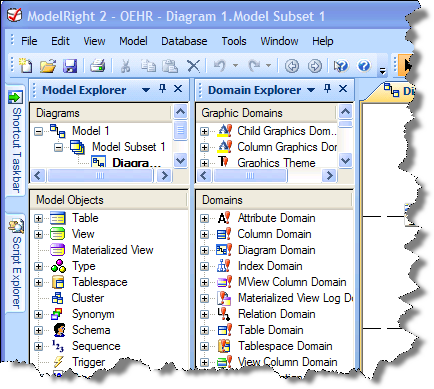Click the New model toolbar icon
This screenshot has height=389, width=434.
click(x=26, y=65)
